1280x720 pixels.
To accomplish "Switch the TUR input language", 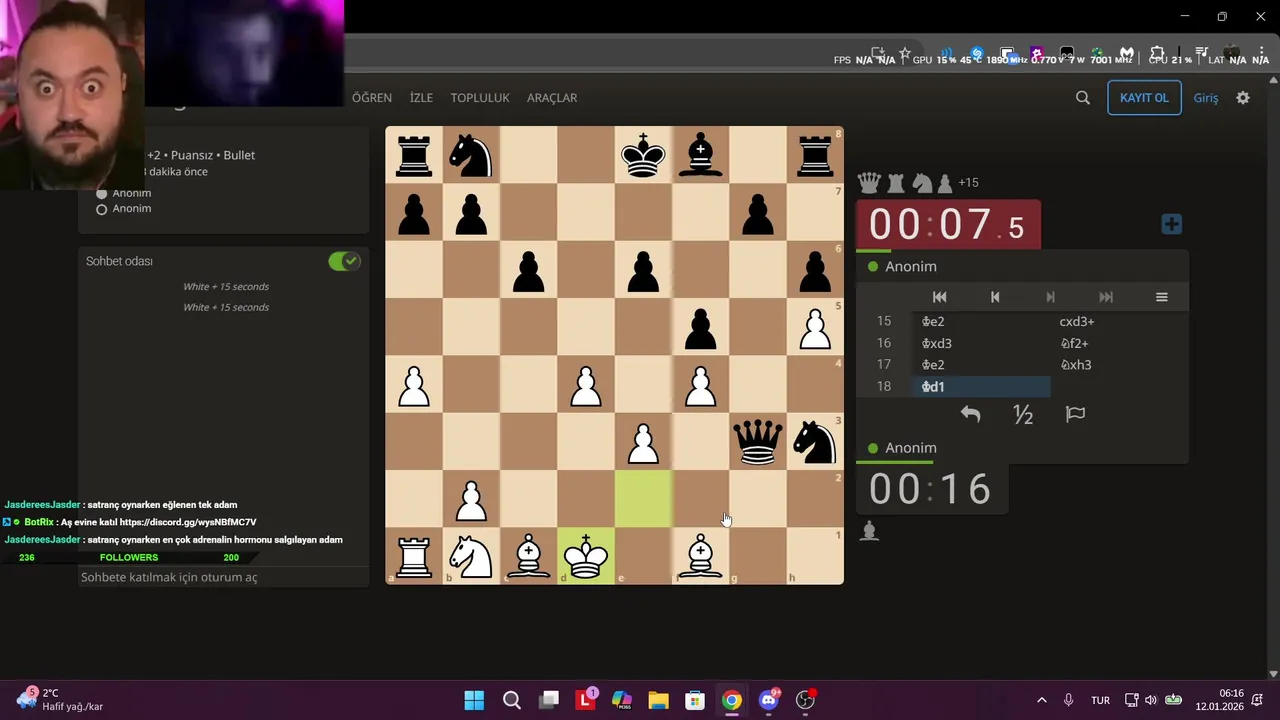I will click(x=1100, y=700).
